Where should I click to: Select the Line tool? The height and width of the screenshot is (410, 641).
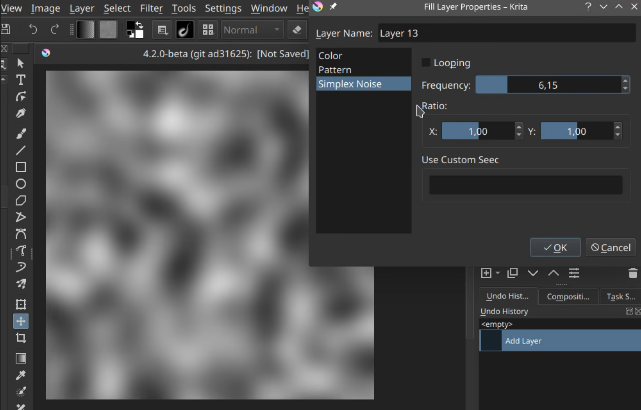[21, 150]
